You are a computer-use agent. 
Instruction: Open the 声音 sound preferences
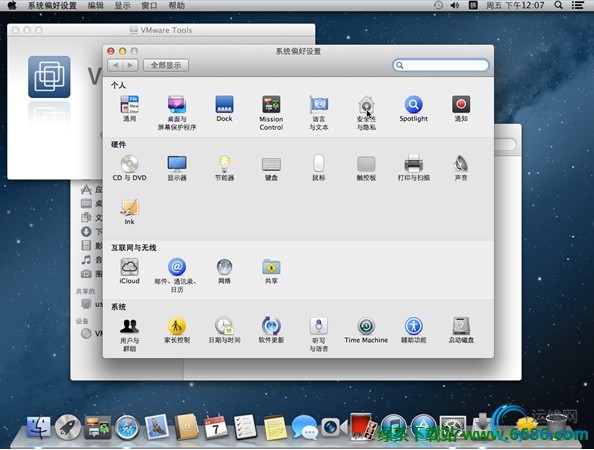tap(461, 168)
